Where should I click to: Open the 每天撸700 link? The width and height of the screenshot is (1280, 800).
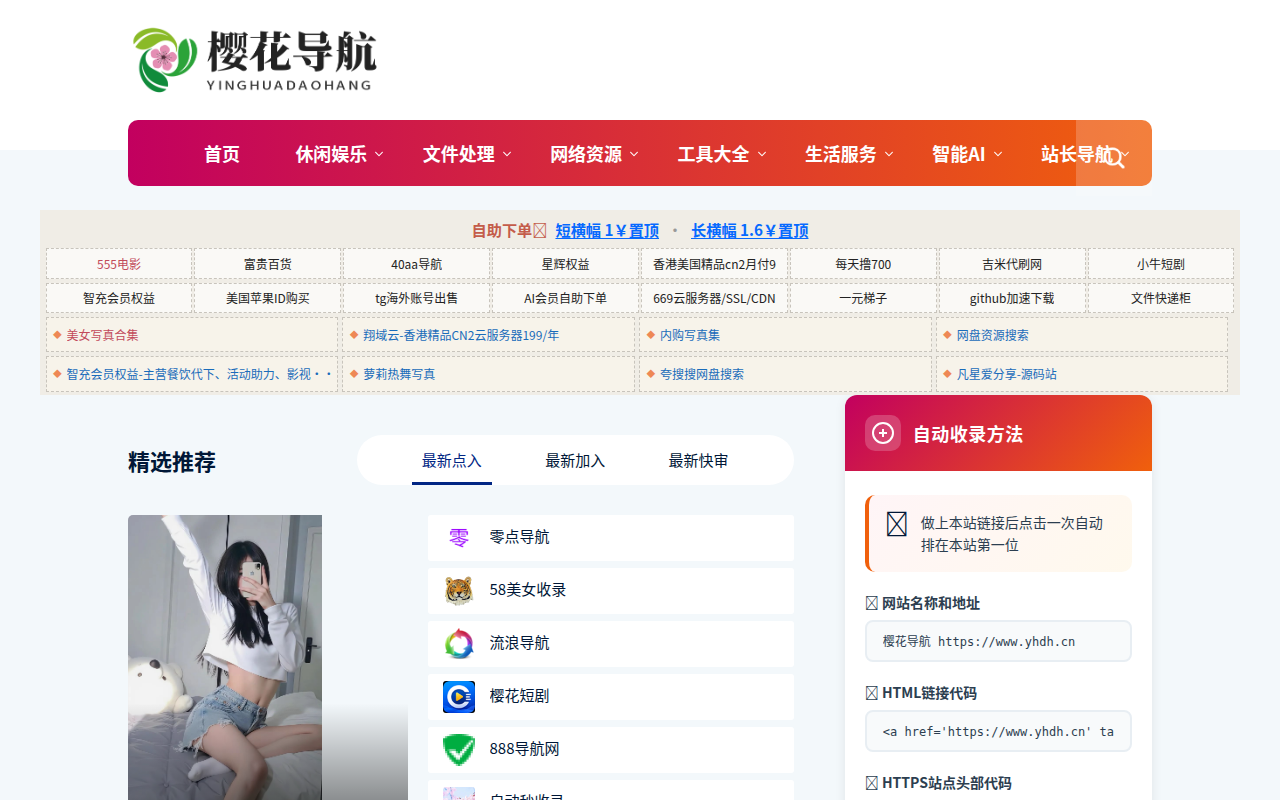[x=864, y=264]
